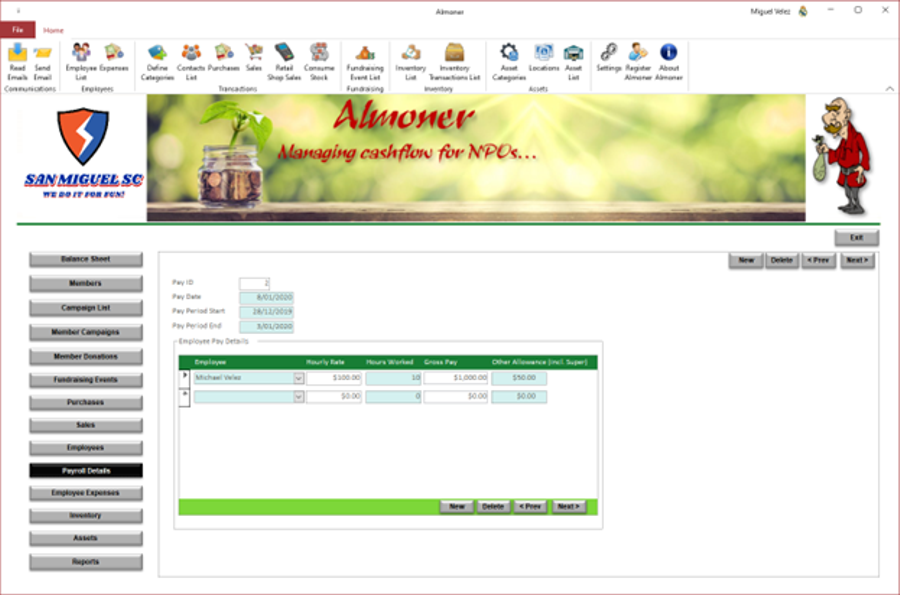The image size is (900, 595).
Task: Delete the employee pay line via the green bar Delete button
Action: click(492, 507)
